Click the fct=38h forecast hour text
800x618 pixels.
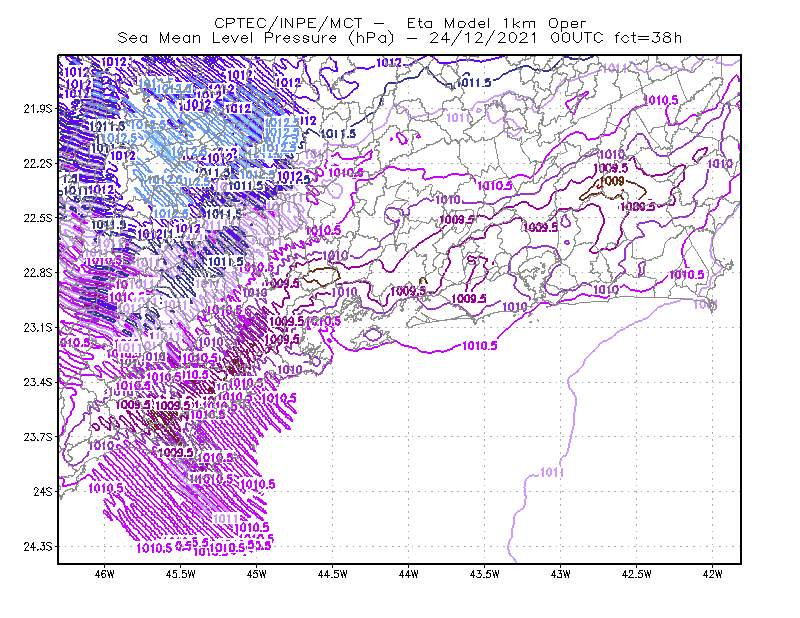647,38
